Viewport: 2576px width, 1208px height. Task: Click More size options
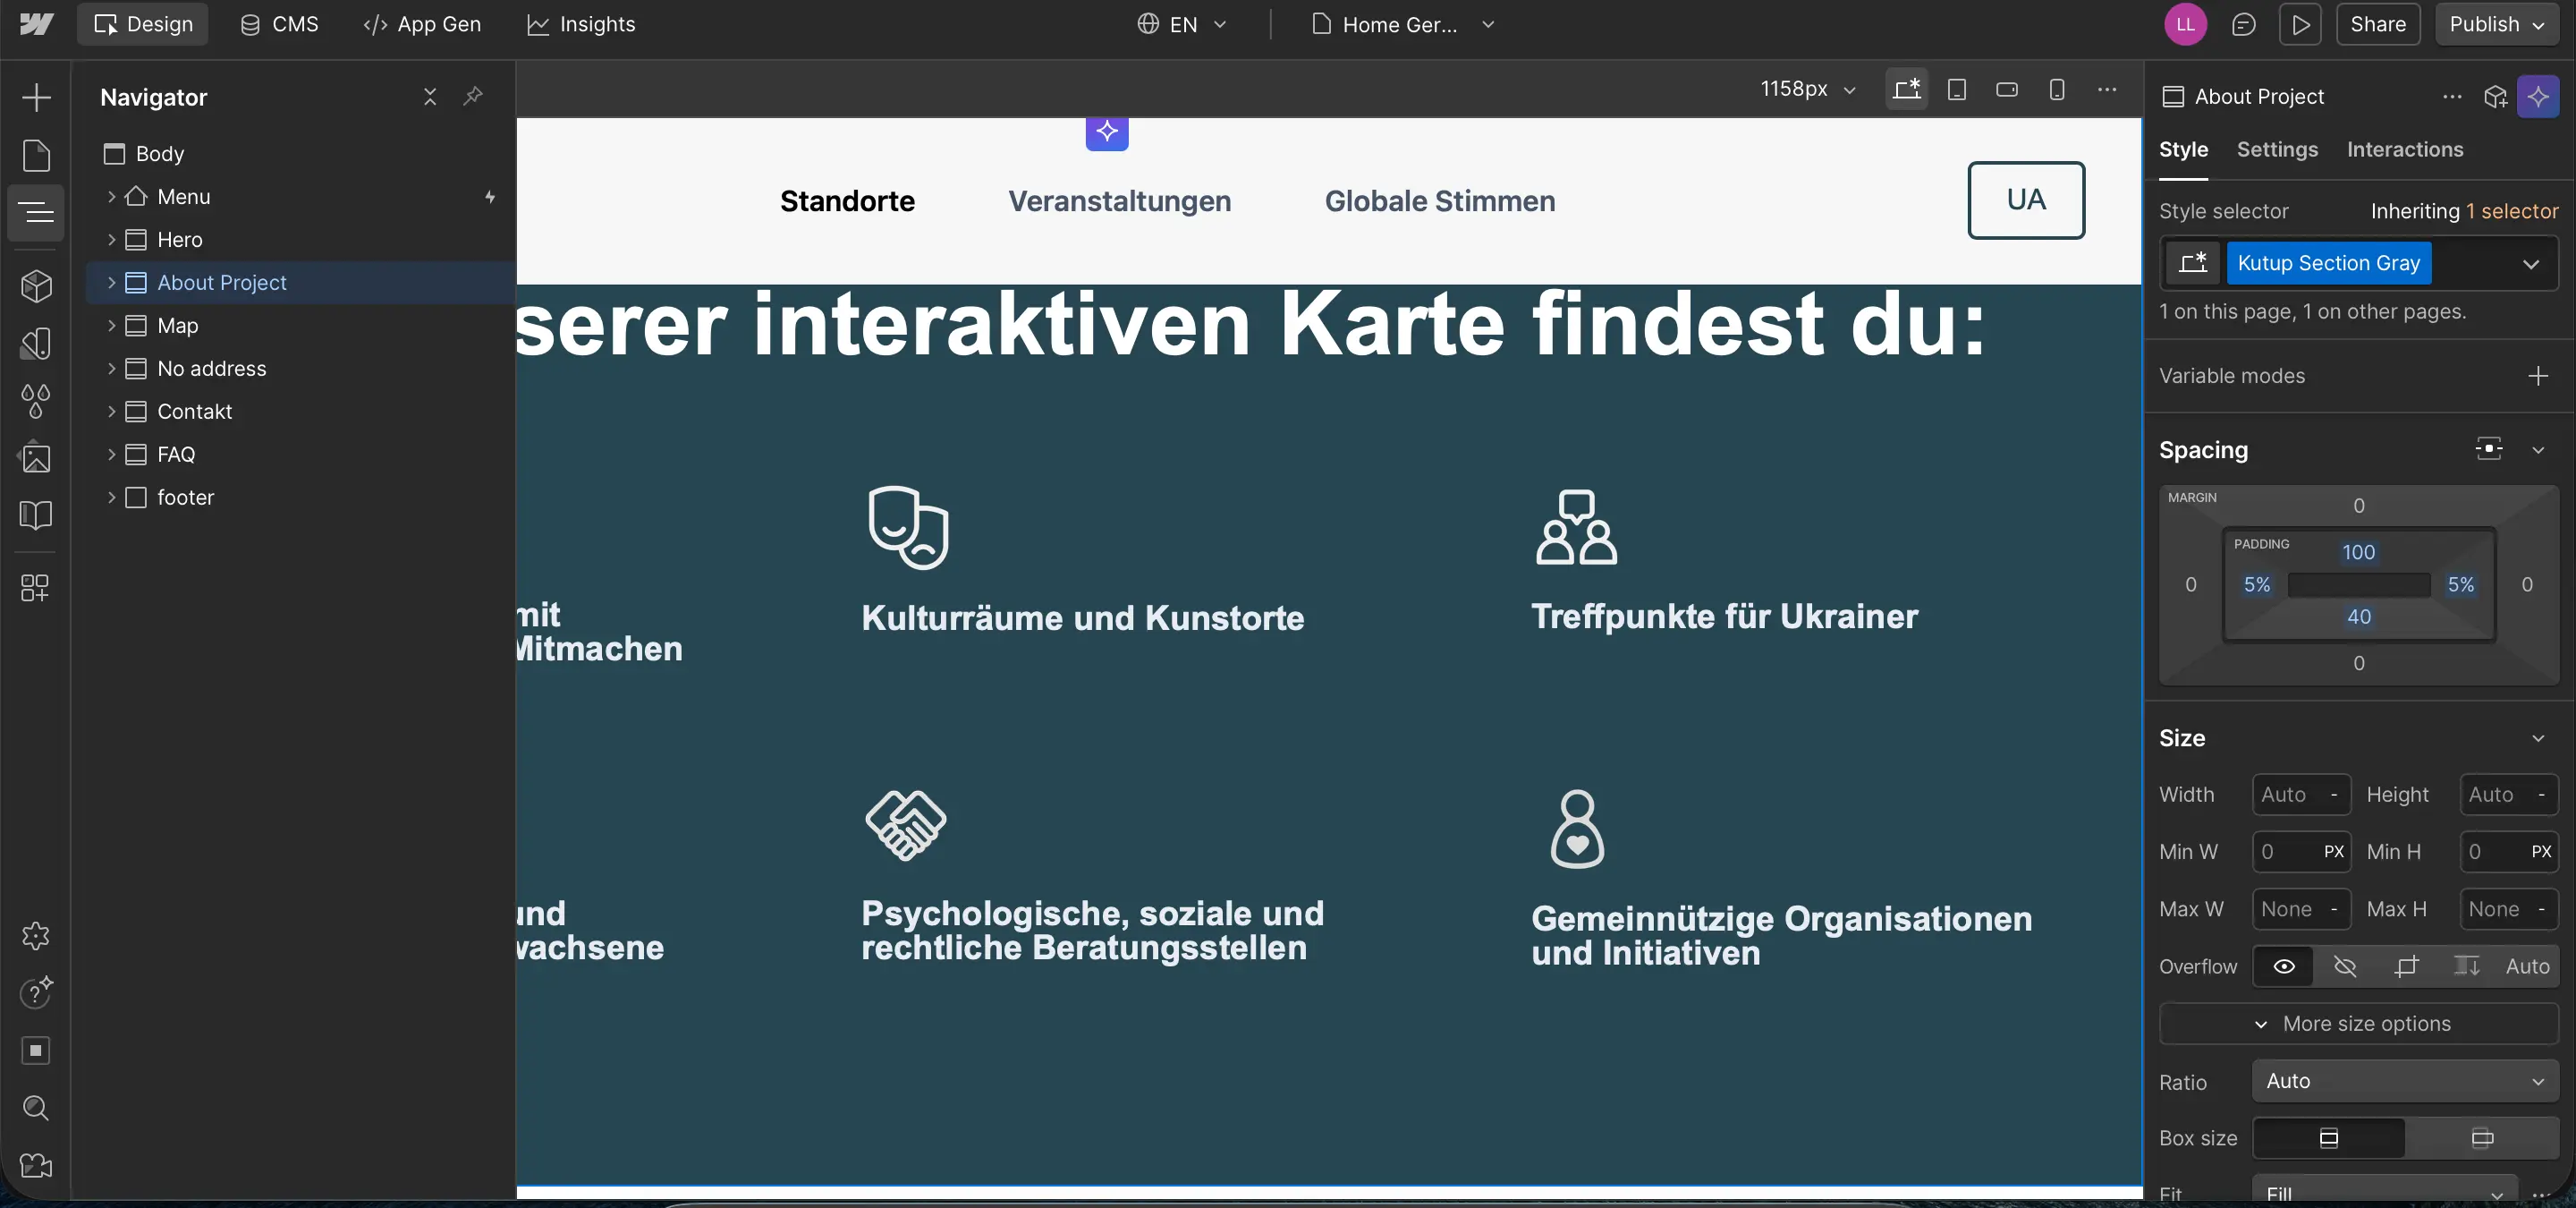(x=2356, y=1023)
